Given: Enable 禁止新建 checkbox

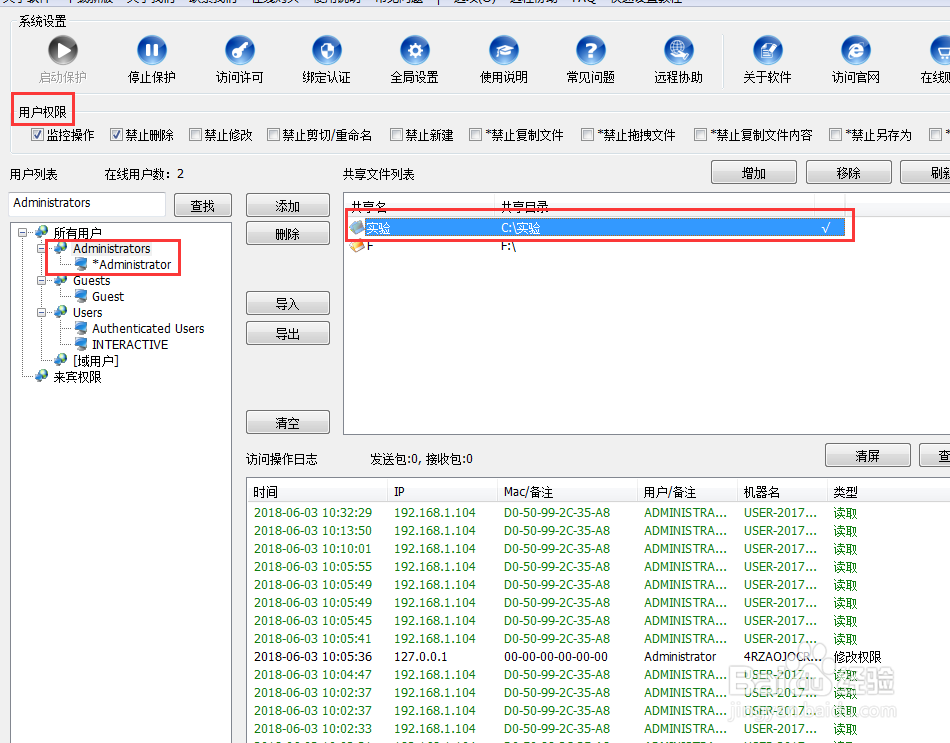Looking at the screenshot, I should 396,135.
